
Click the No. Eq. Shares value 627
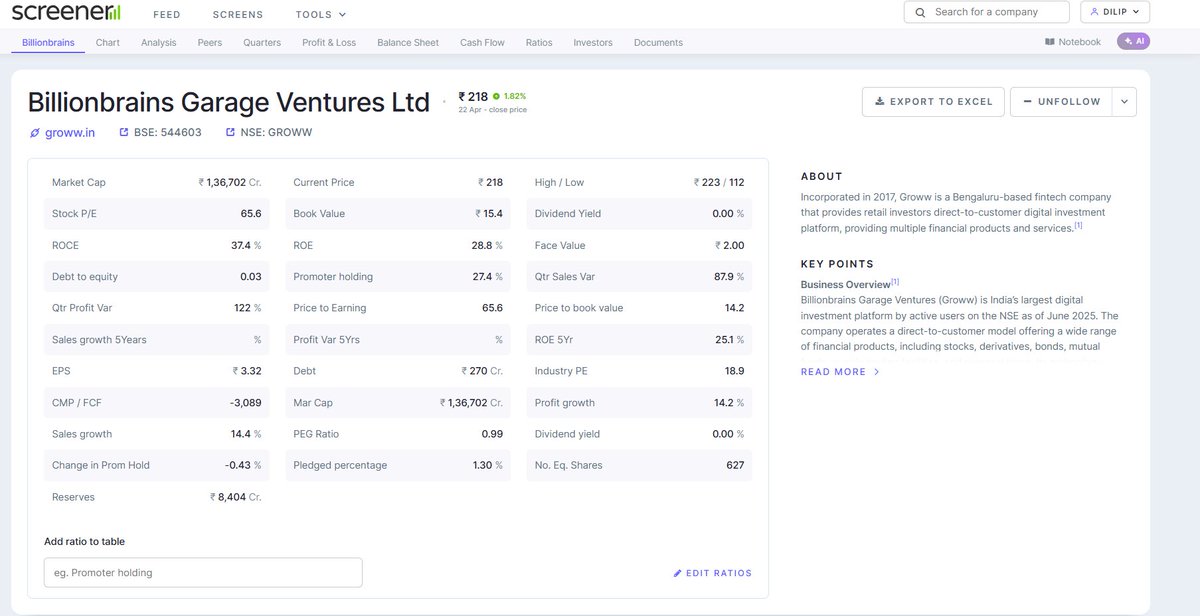pyautogui.click(x=735, y=465)
